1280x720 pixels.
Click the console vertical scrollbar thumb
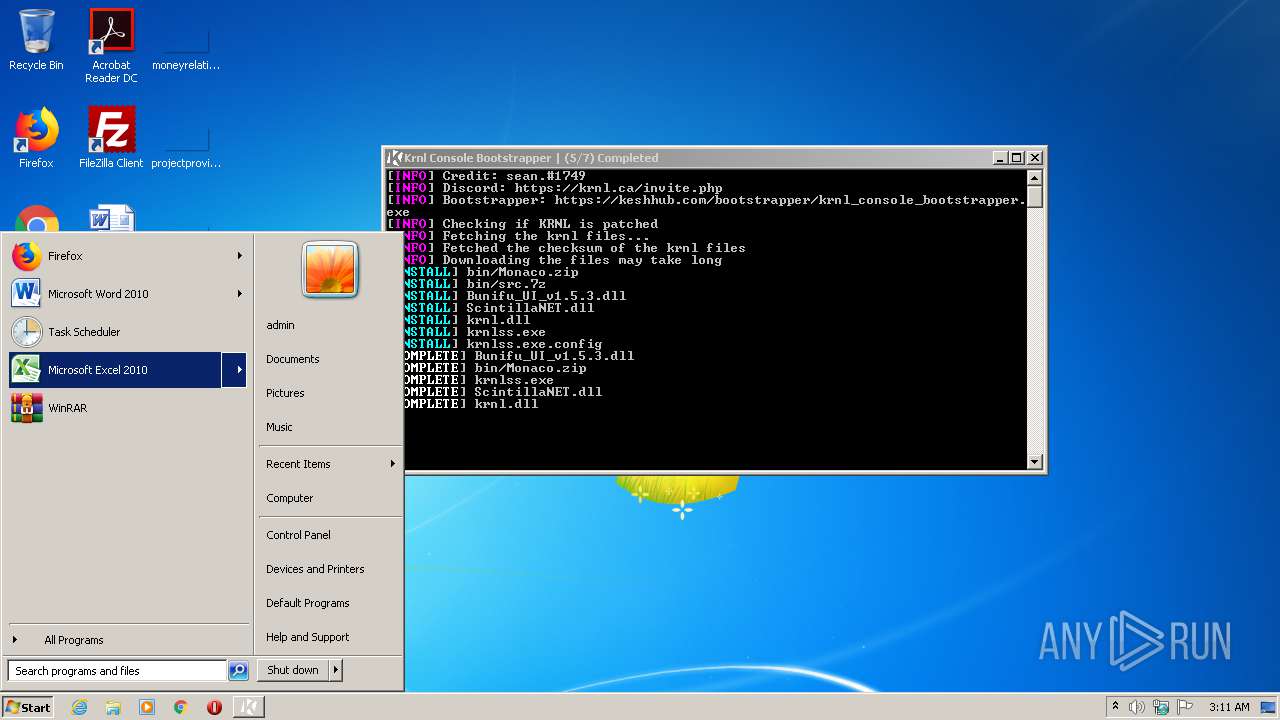point(1035,197)
